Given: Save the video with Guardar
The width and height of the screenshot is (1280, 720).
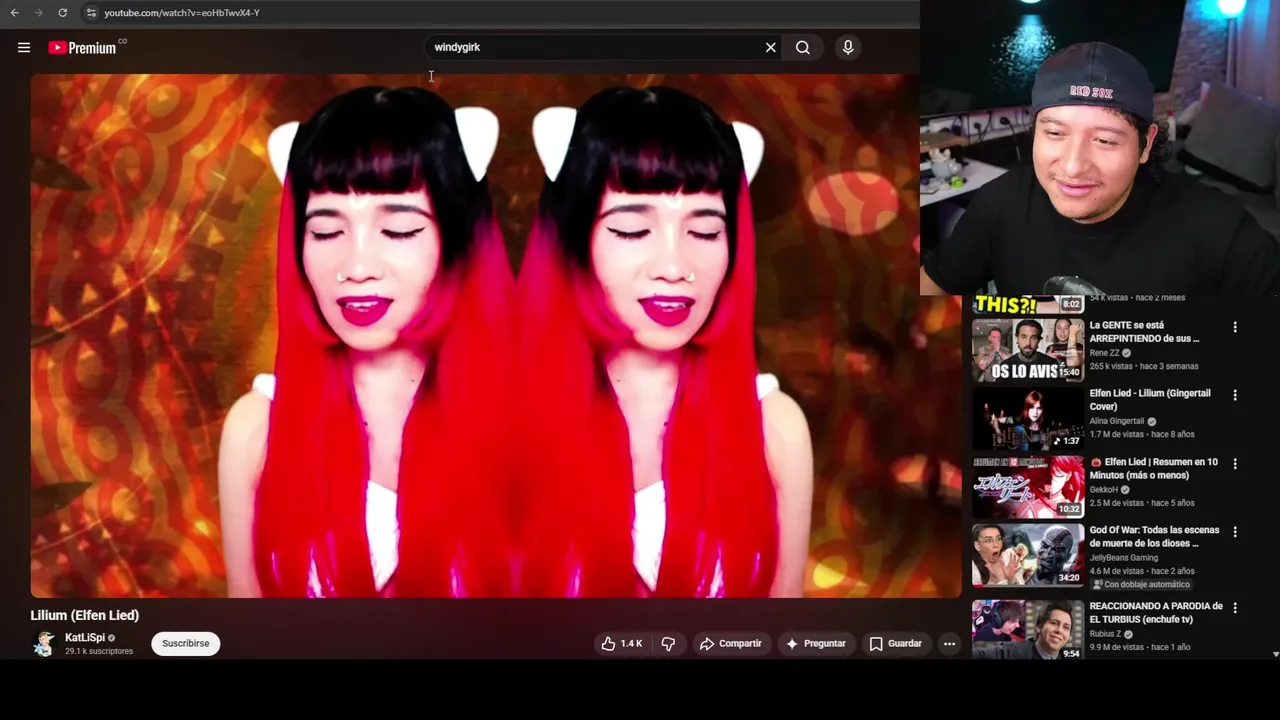Looking at the screenshot, I should [x=895, y=644].
